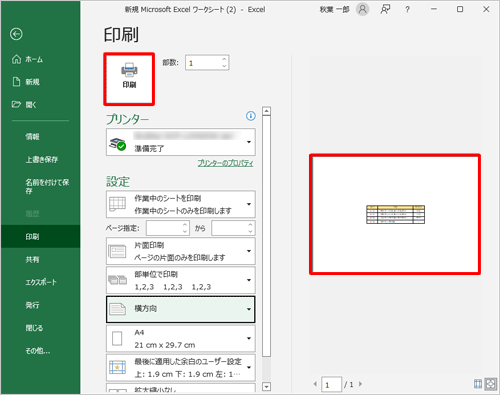Click the settings vertical scrollbar thumb

[x=266, y=236]
